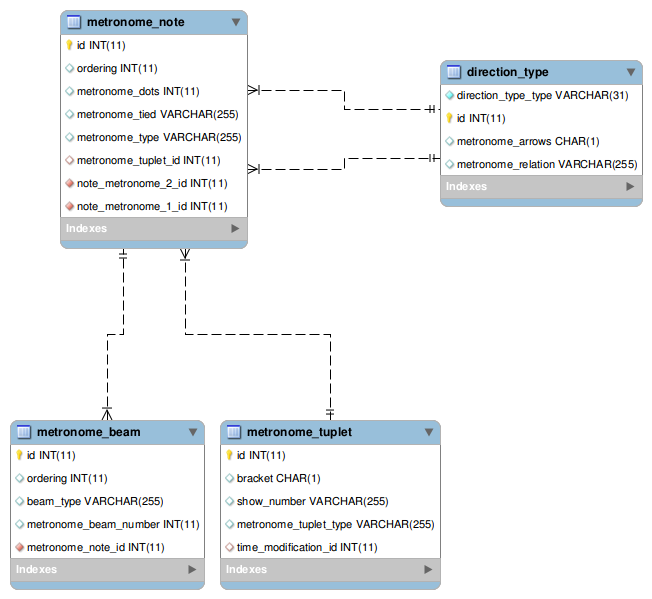Expand Indexes section of metronome_beam
Screen dimensions: 652x599
[192, 569]
